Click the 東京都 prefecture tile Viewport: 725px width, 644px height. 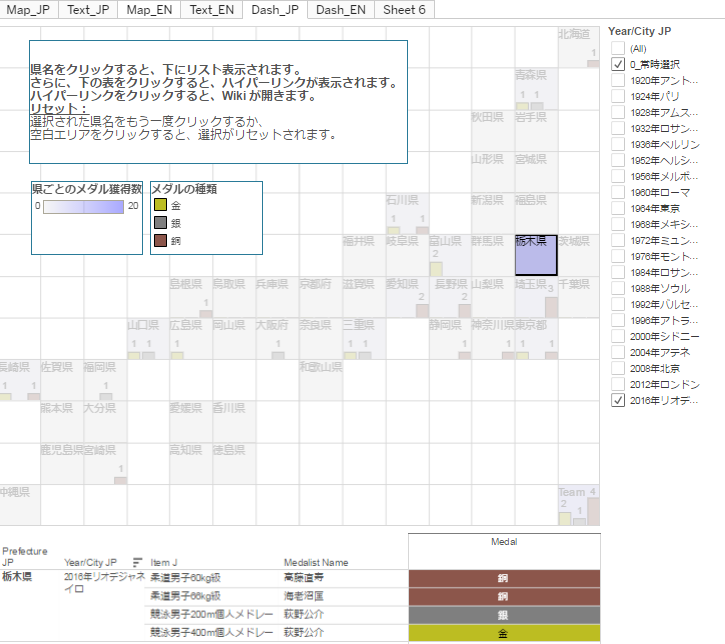pos(536,339)
